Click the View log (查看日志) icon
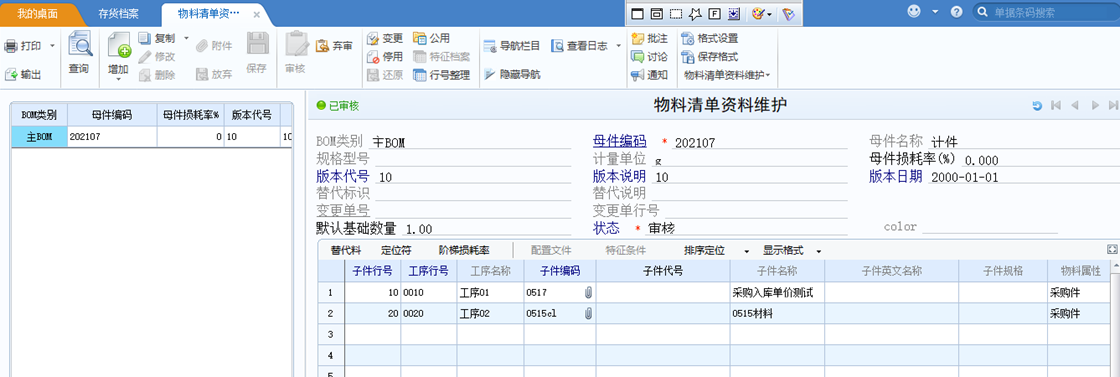Image resolution: width=1120 pixels, height=377 pixels. pos(558,46)
